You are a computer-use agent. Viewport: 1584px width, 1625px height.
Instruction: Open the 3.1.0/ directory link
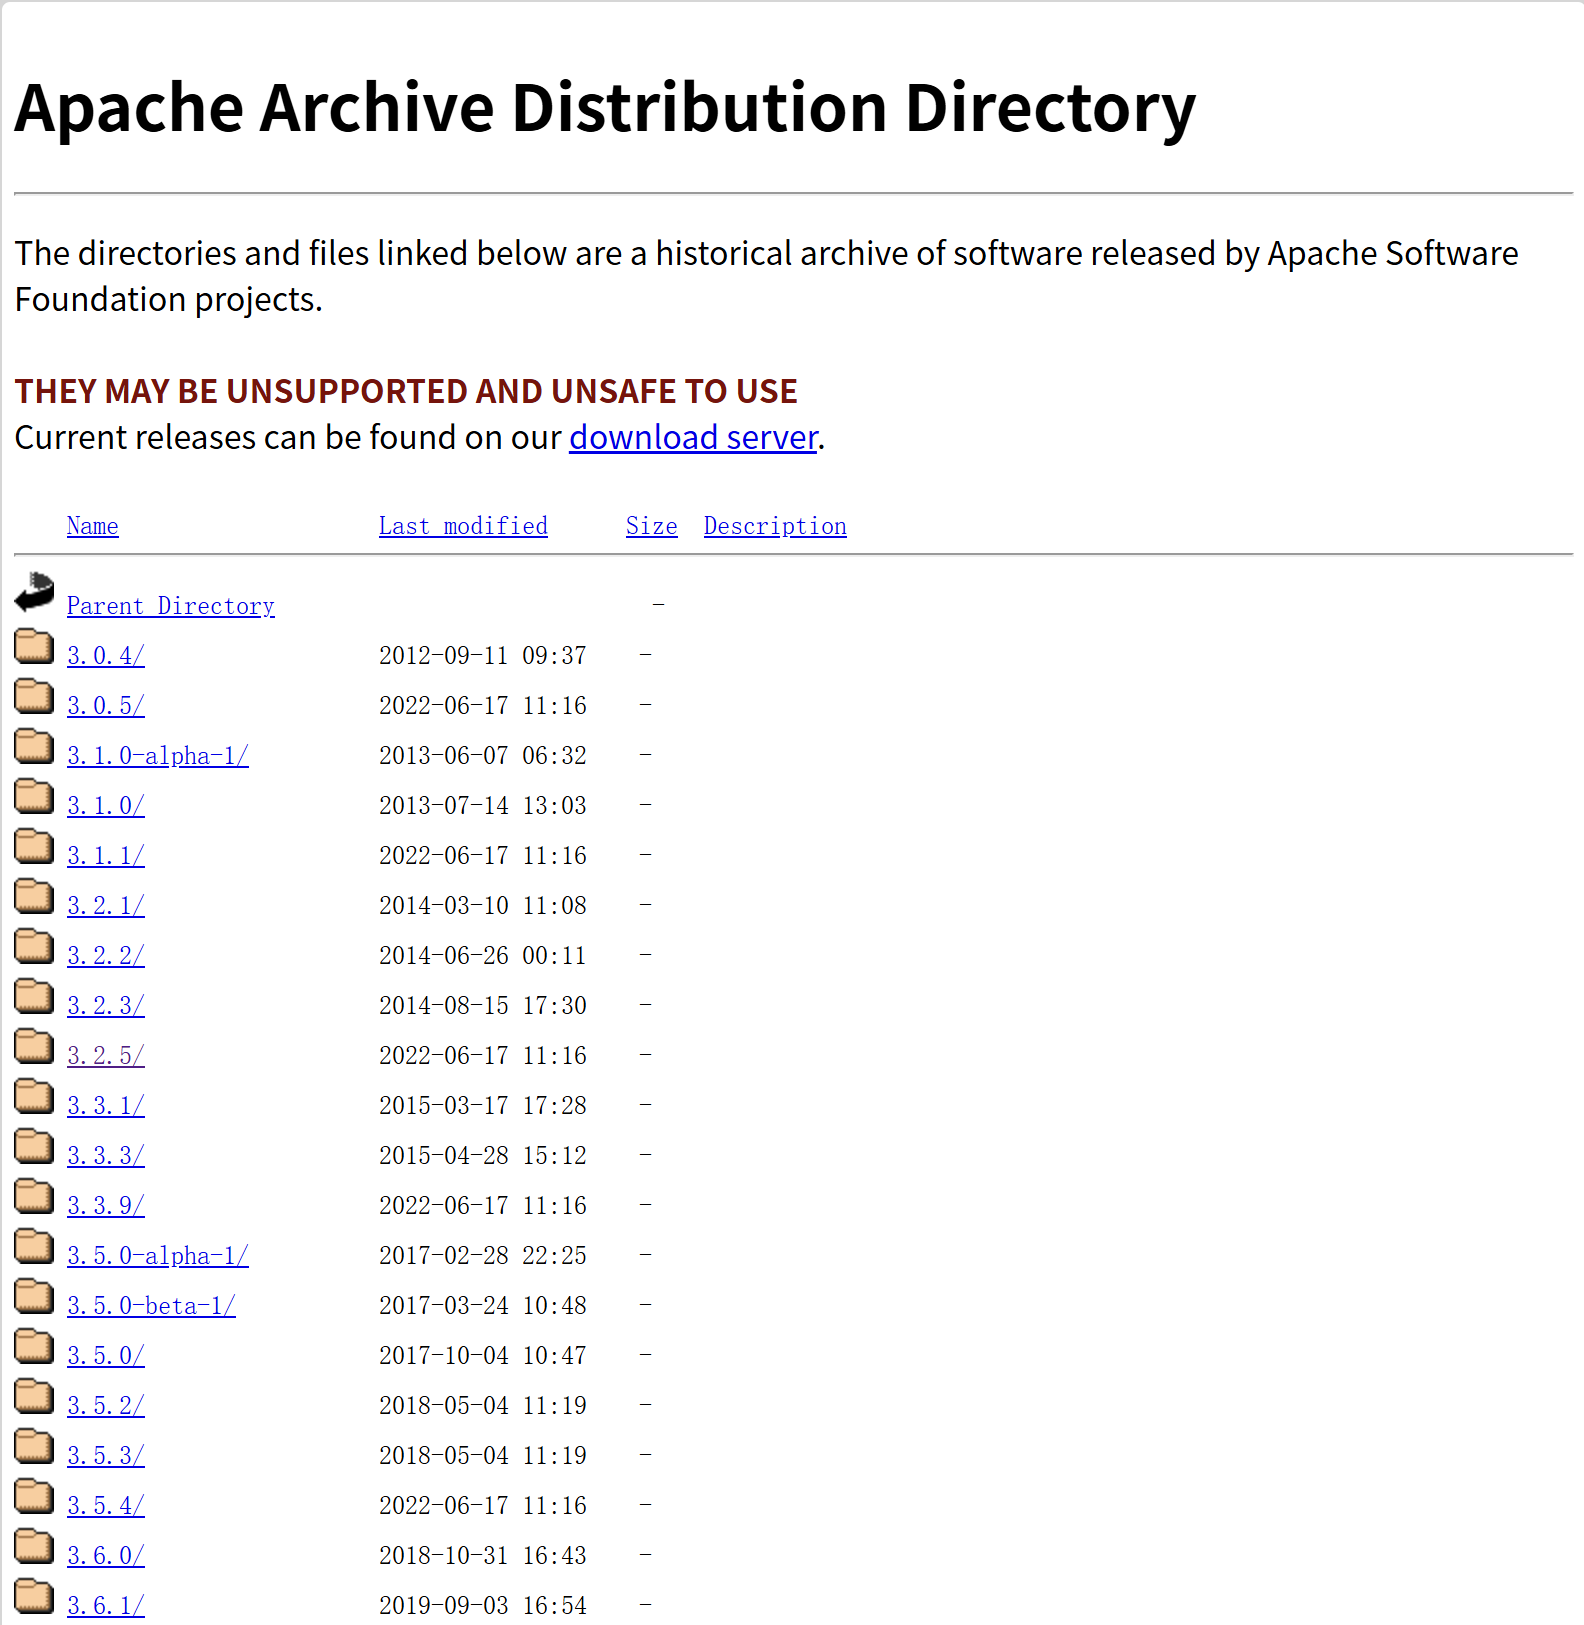(106, 806)
